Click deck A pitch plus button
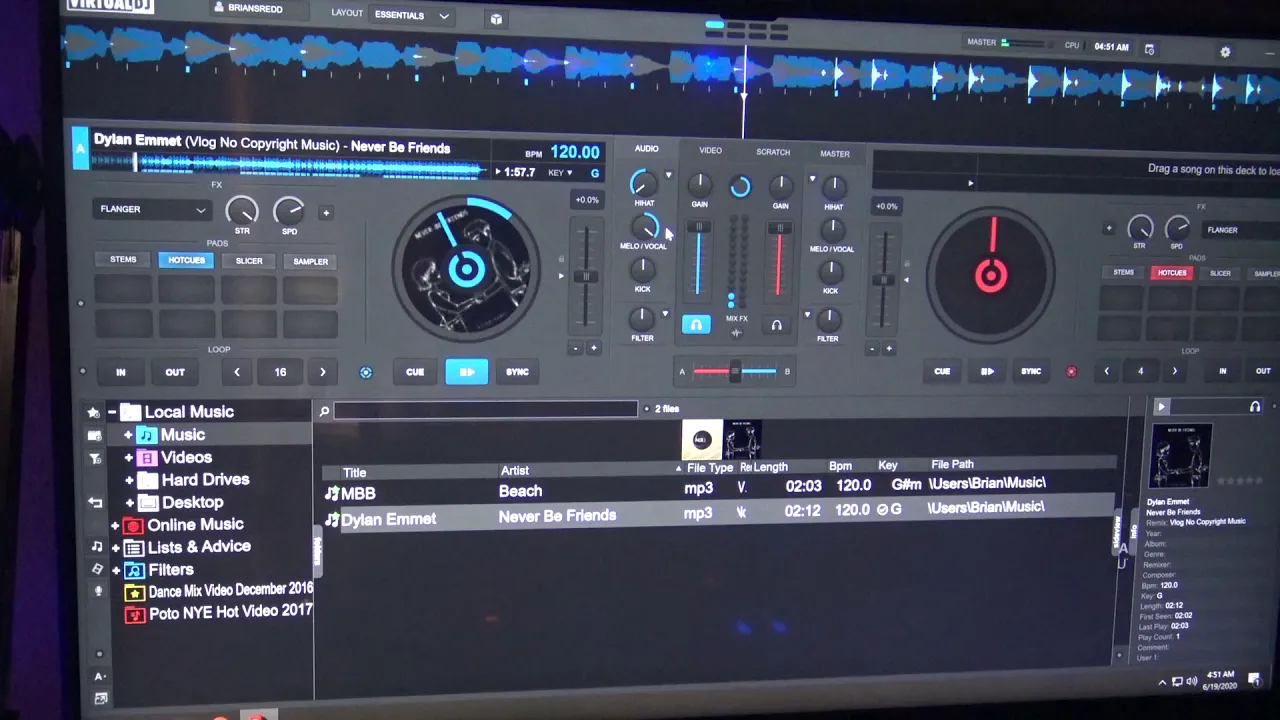 (593, 348)
